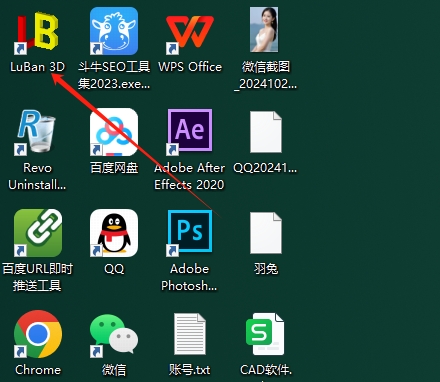Click the 'LuBan 3D' label text
Viewport: 440px width, 382px height.
(x=37, y=67)
